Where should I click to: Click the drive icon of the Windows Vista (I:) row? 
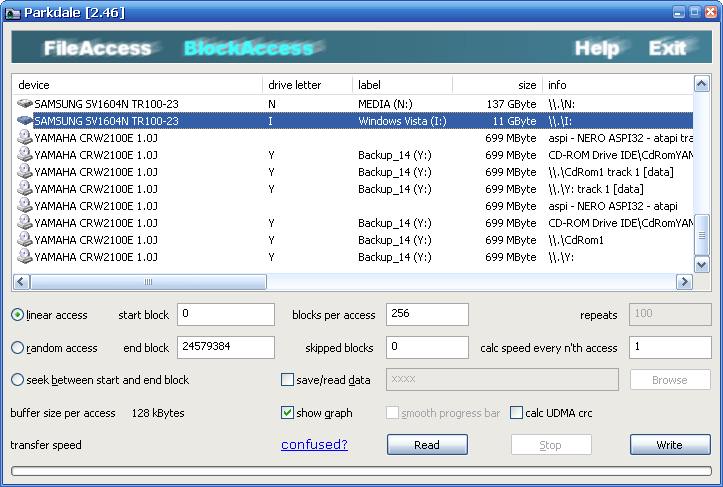(x=25, y=121)
